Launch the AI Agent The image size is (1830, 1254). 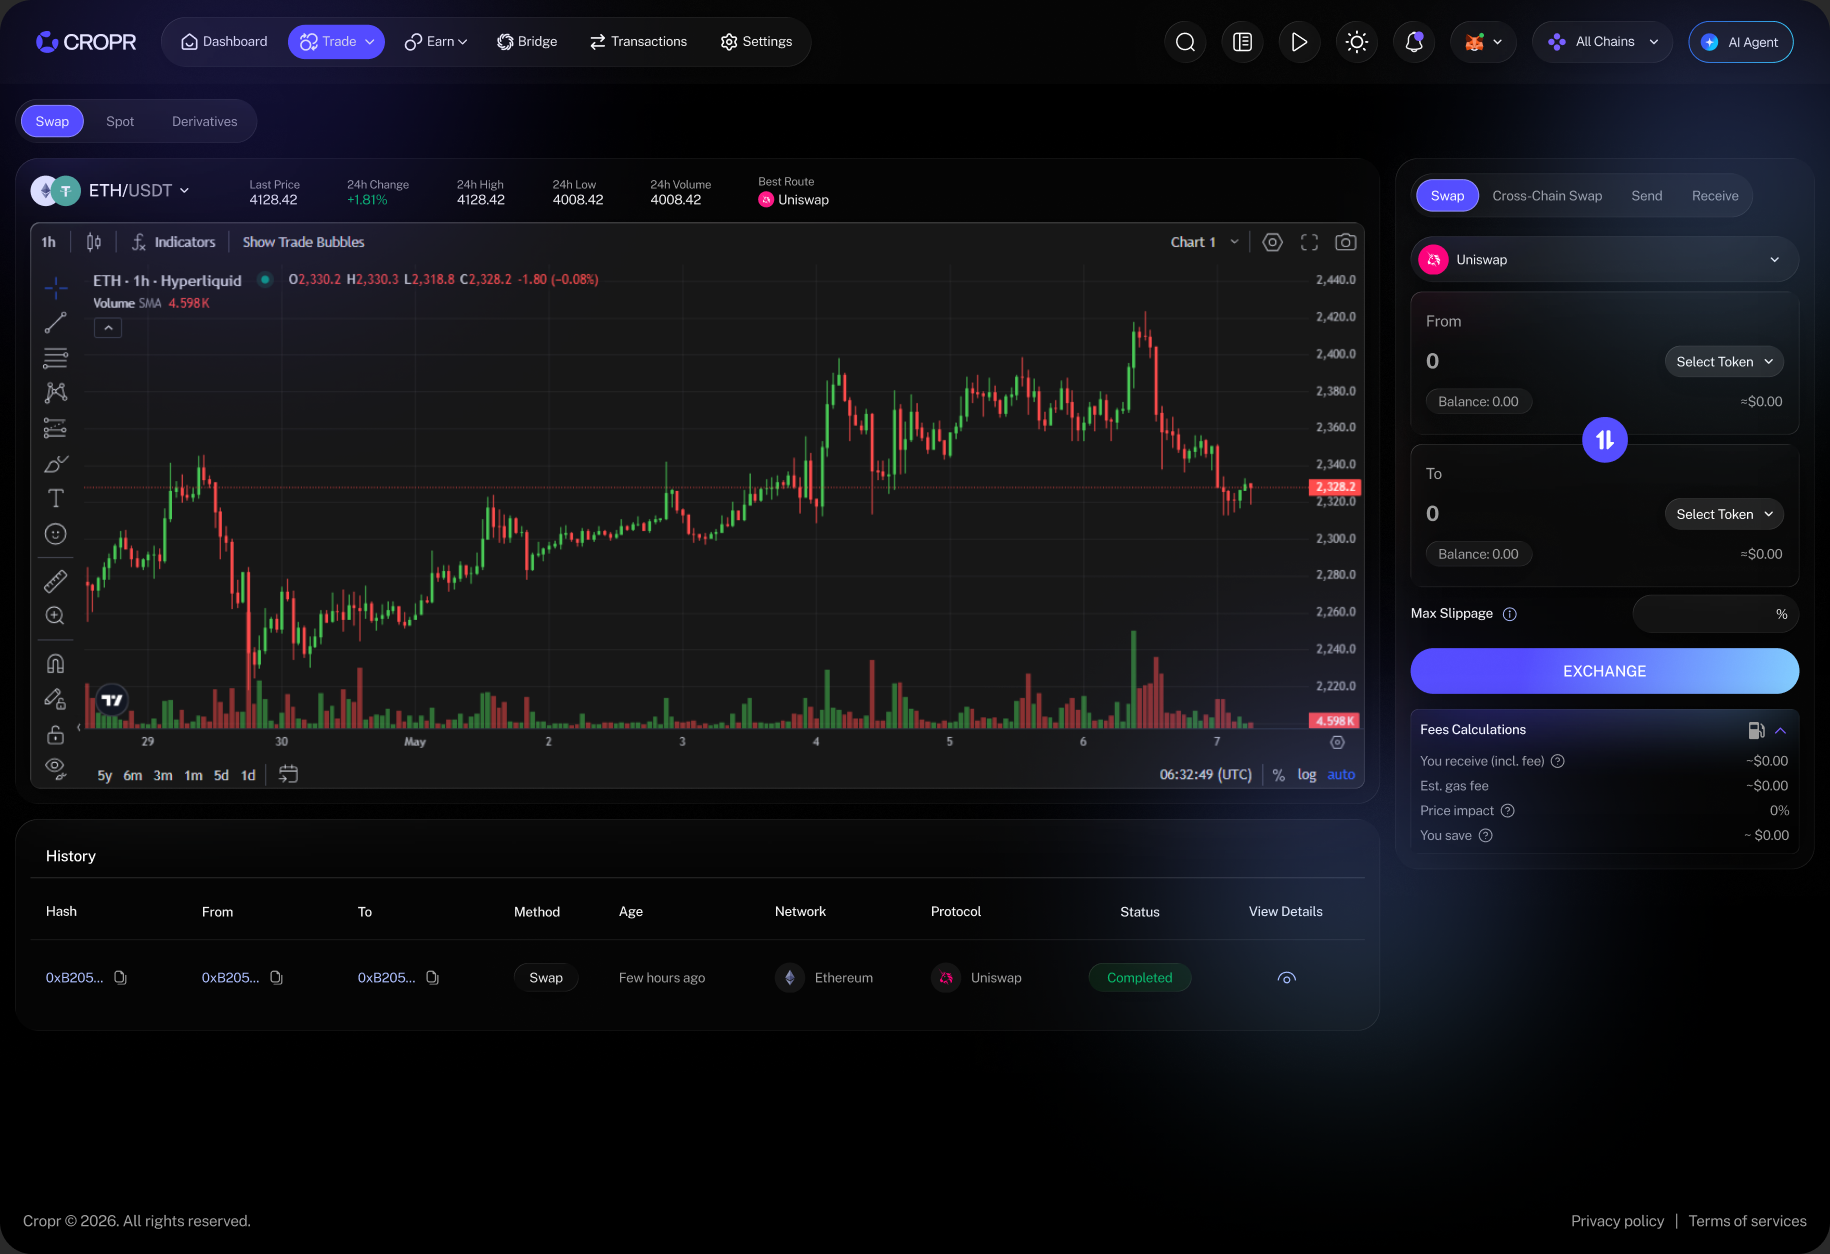click(1741, 42)
